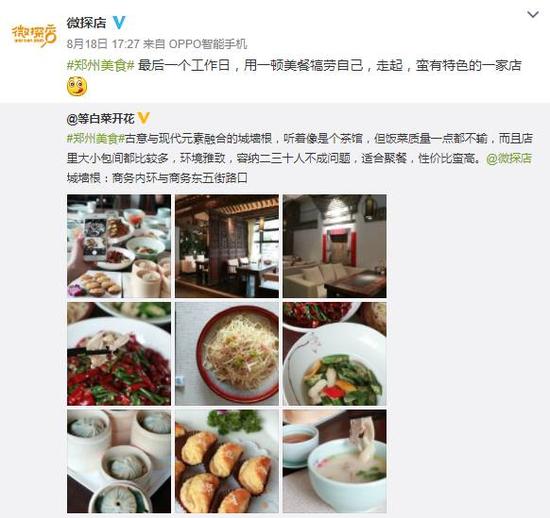The image size is (550, 518).
Task: Open the 微探店 username link
Action: point(87,23)
